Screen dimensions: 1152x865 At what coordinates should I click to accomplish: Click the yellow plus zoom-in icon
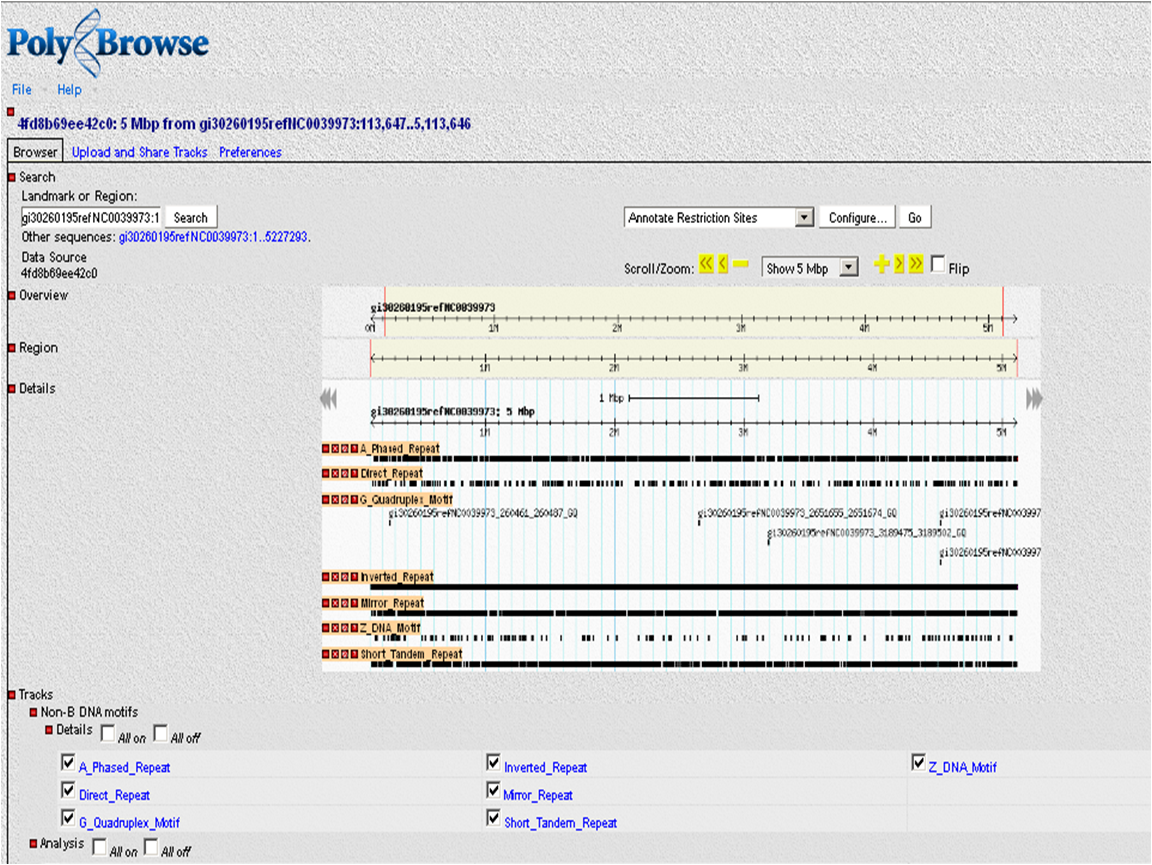(882, 264)
